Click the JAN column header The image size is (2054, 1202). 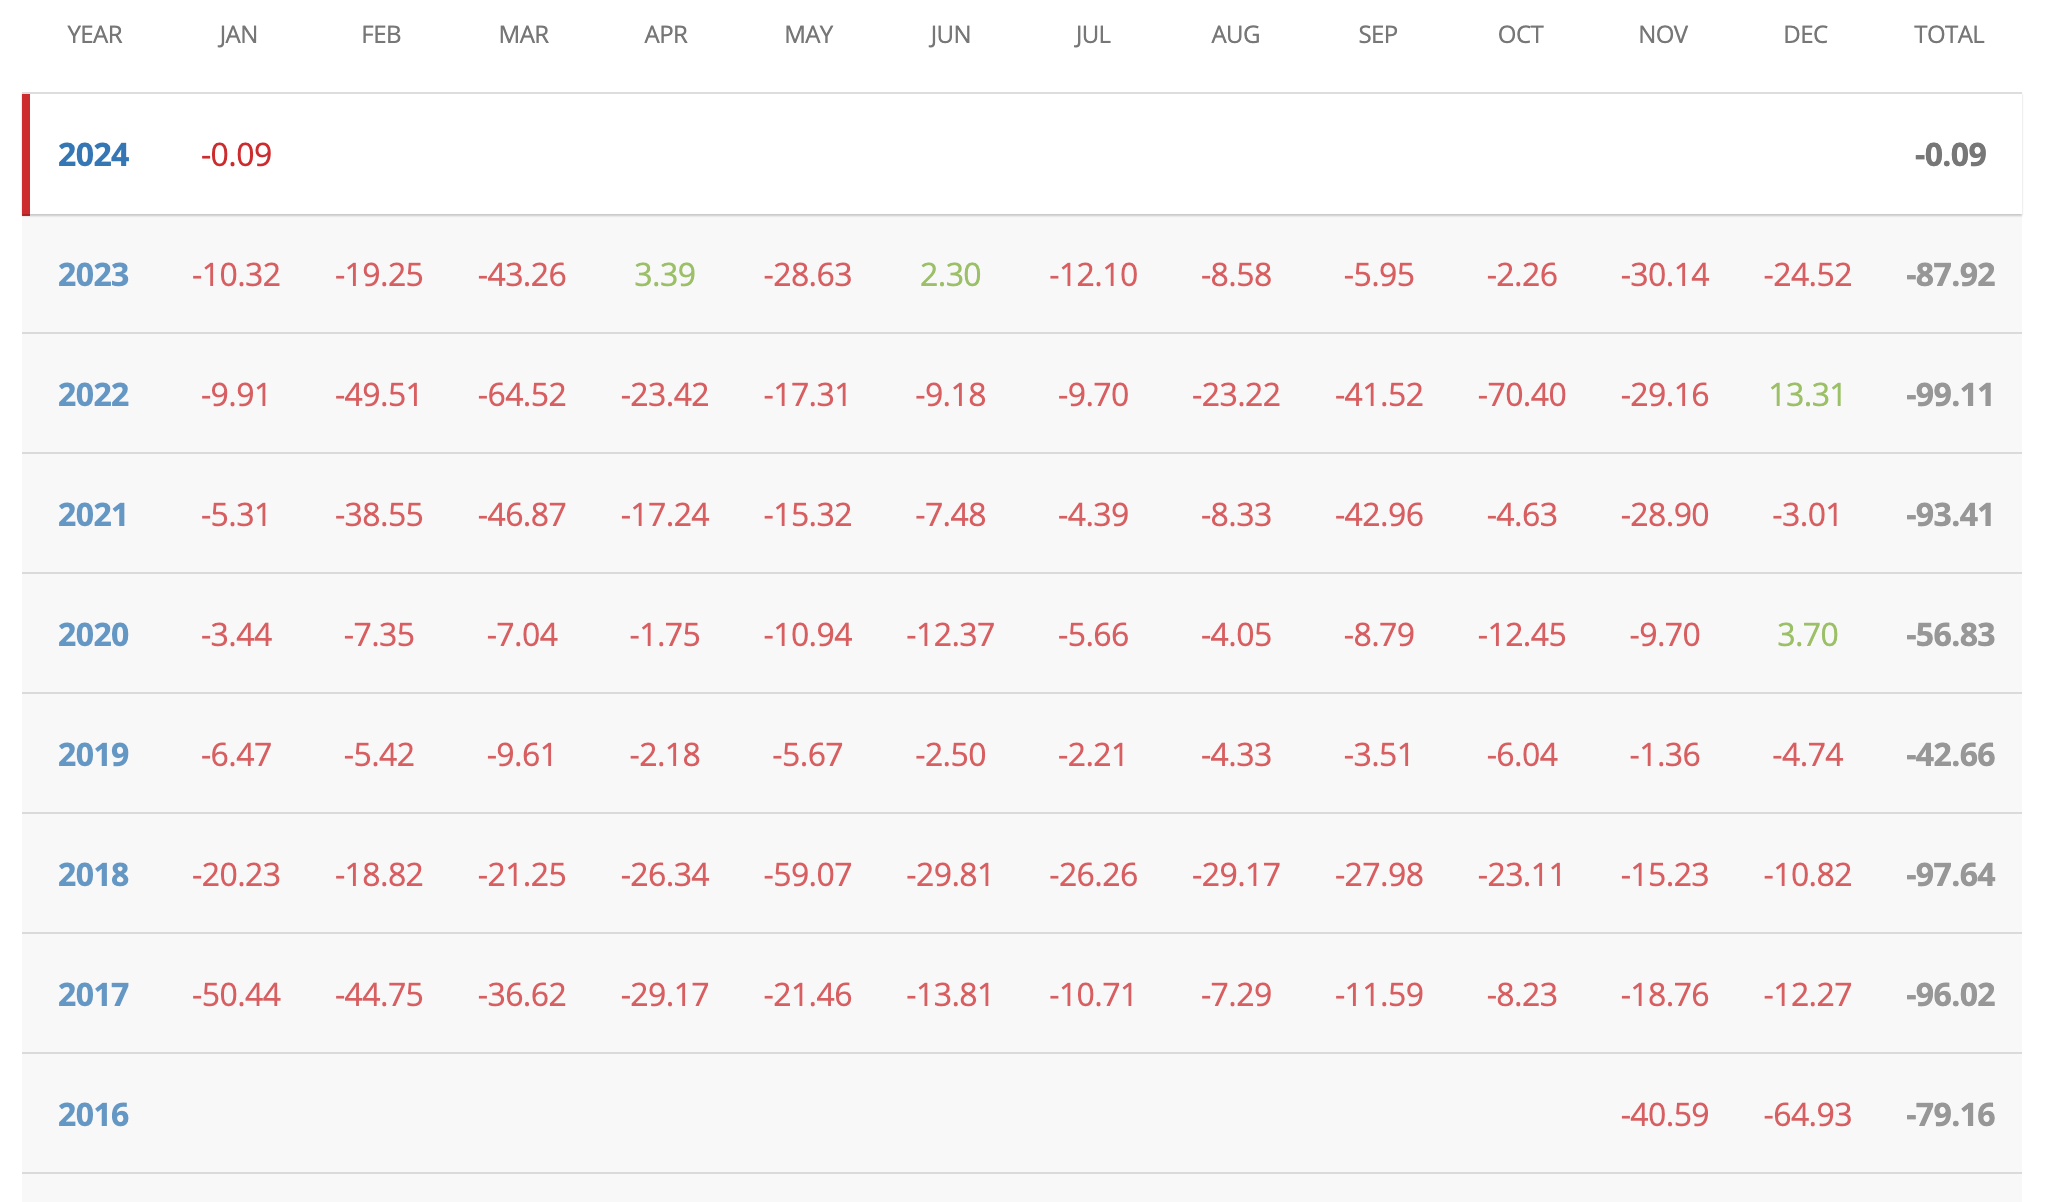point(238,35)
